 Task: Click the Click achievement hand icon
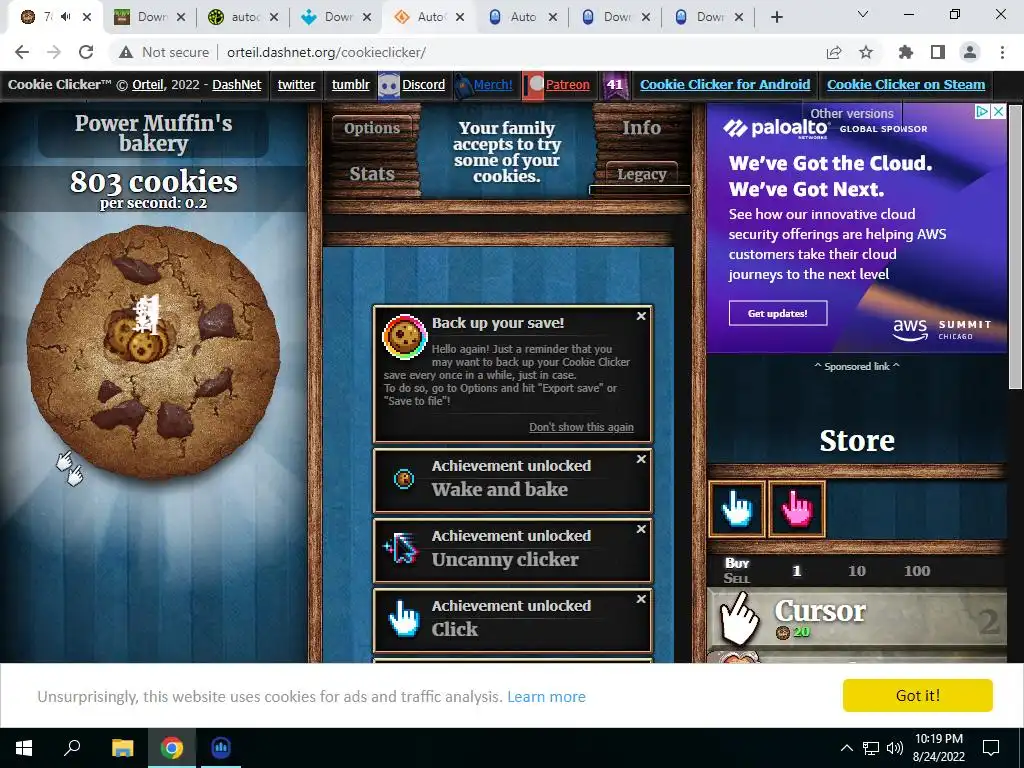(x=403, y=619)
